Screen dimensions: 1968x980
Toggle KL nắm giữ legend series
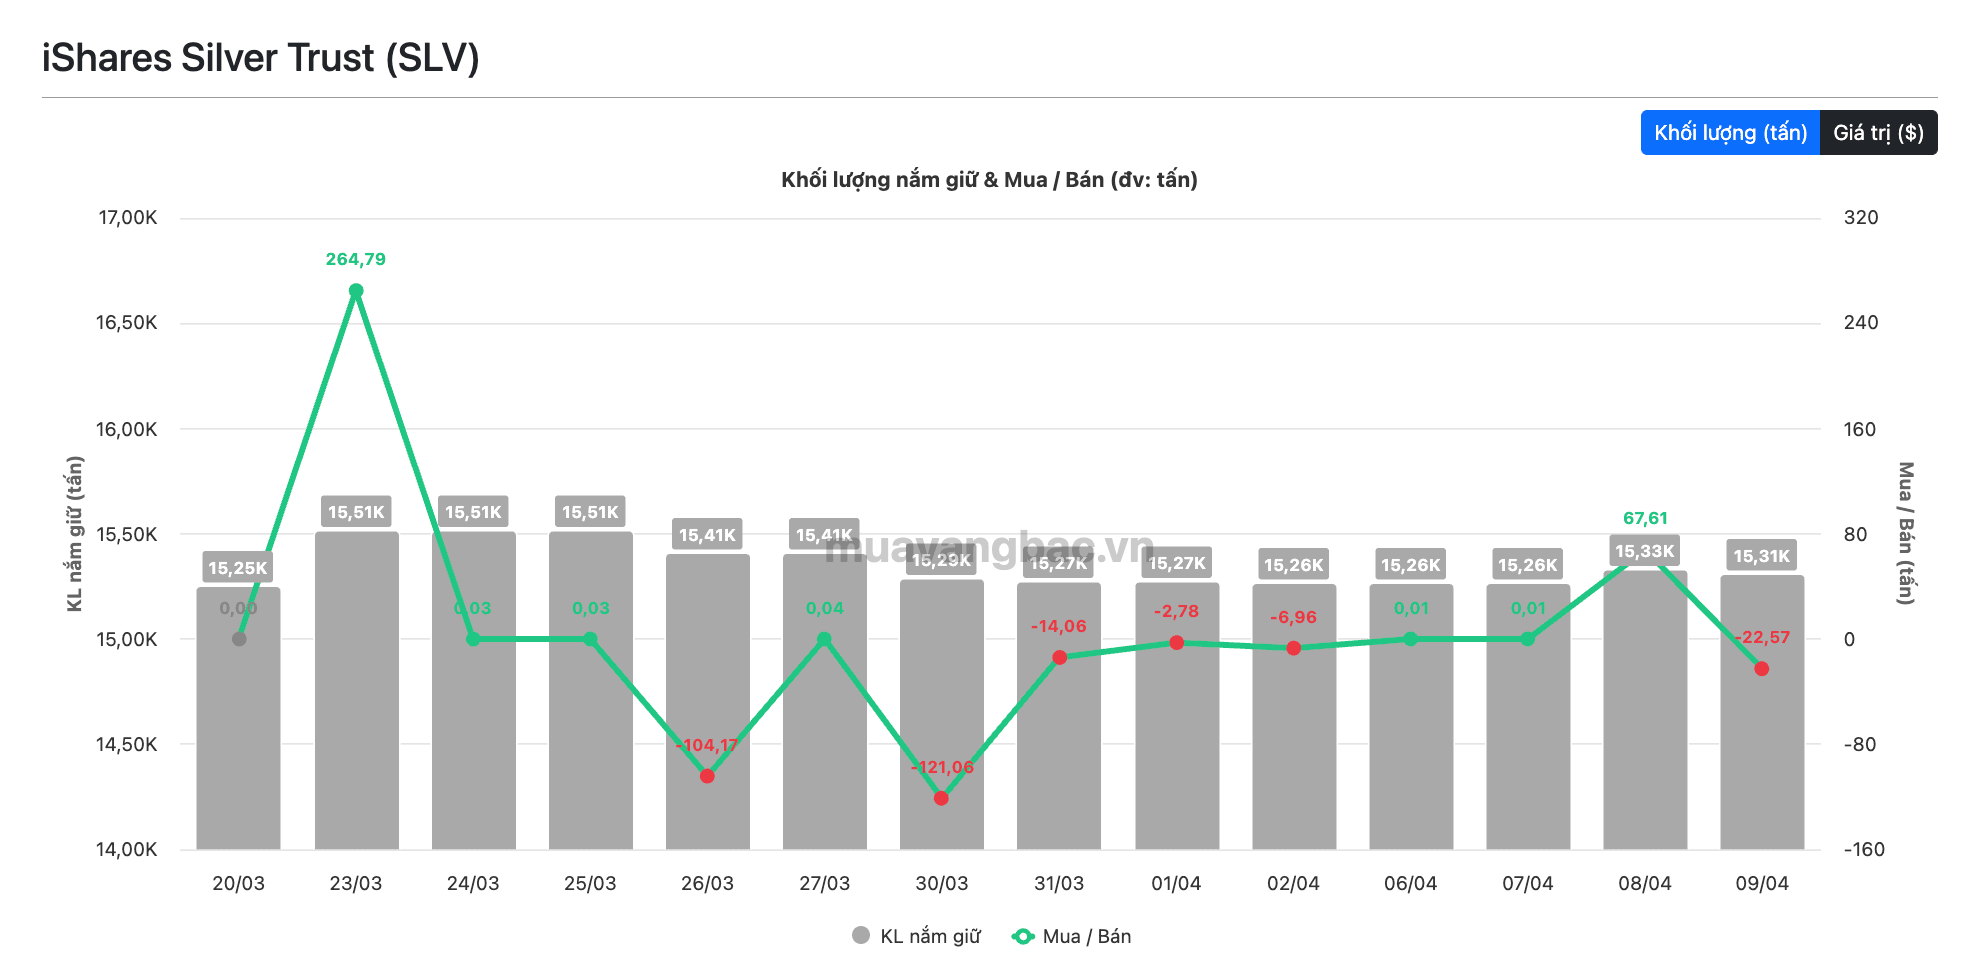[916, 936]
